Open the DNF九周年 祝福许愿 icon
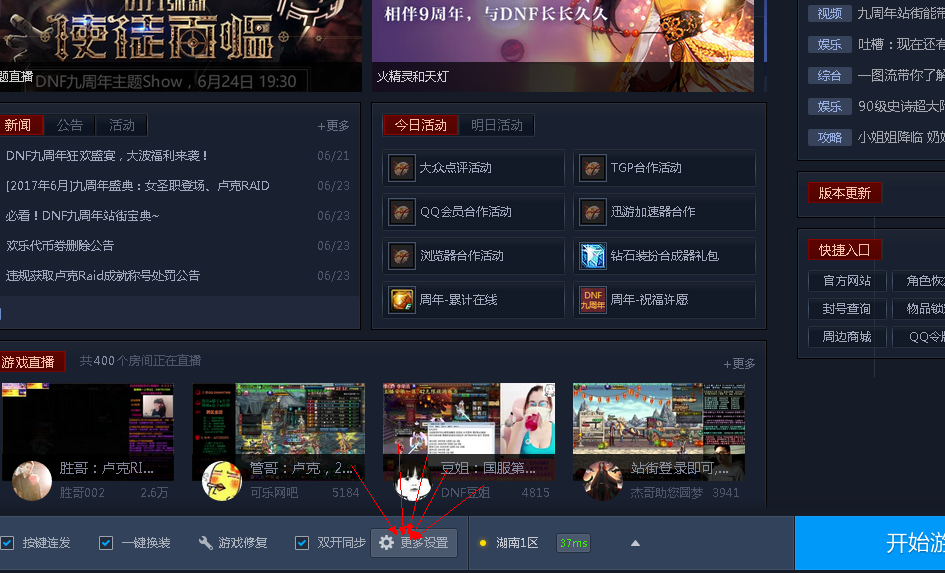The width and height of the screenshot is (945, 573). point(592,300)
